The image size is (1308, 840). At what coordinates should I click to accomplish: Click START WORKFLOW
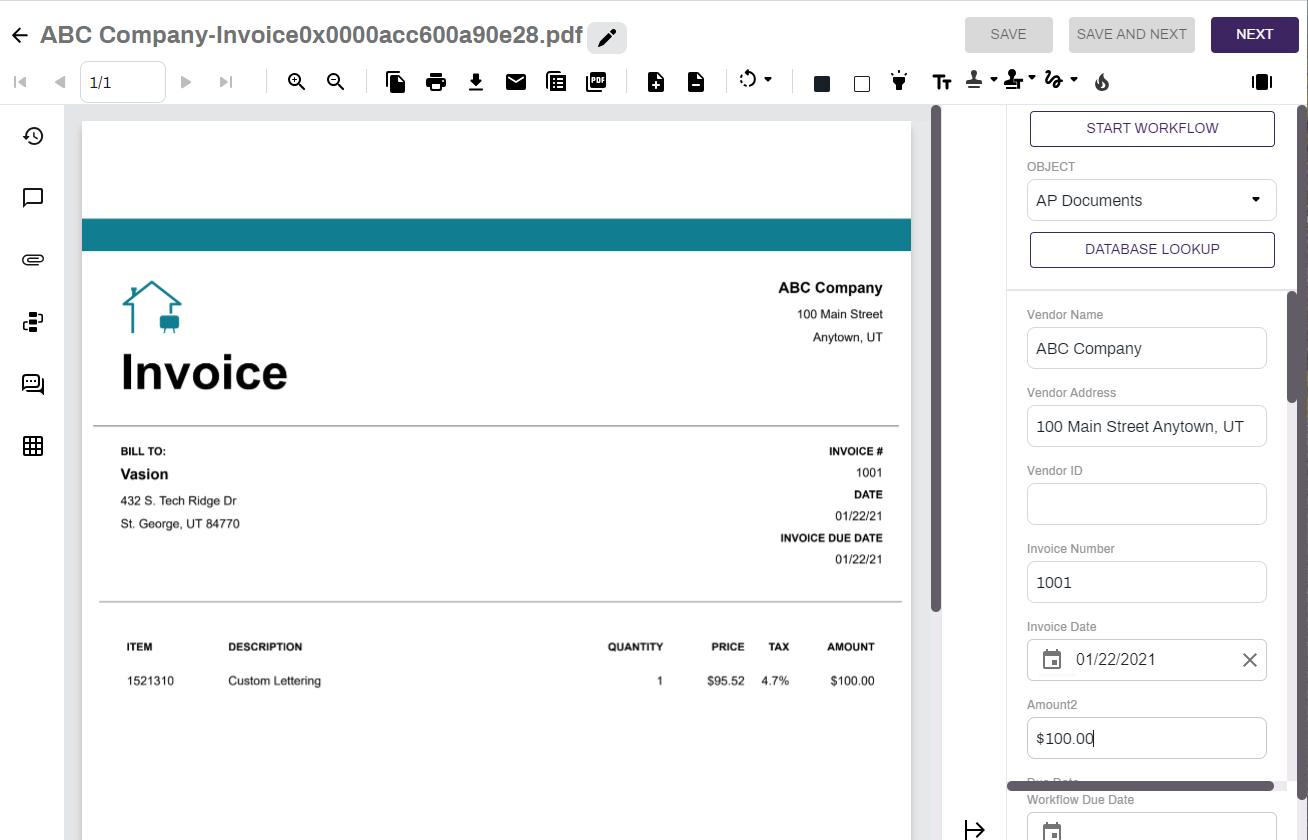(1152, 129)
